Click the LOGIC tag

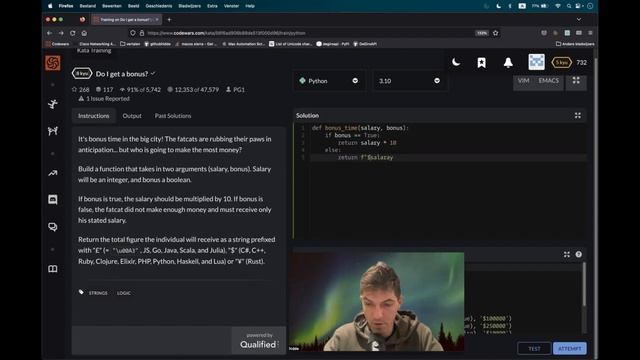(124, 293)
